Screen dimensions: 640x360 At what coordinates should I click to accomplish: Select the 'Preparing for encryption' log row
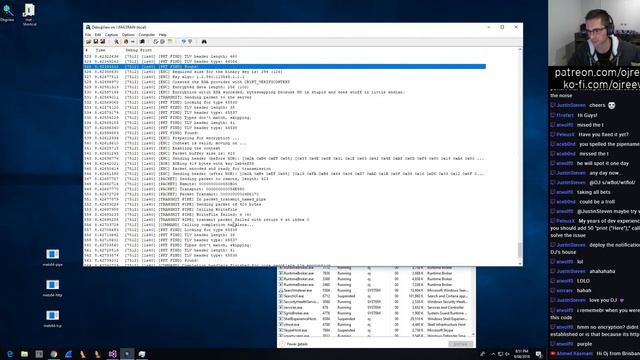tap(285, 138)
